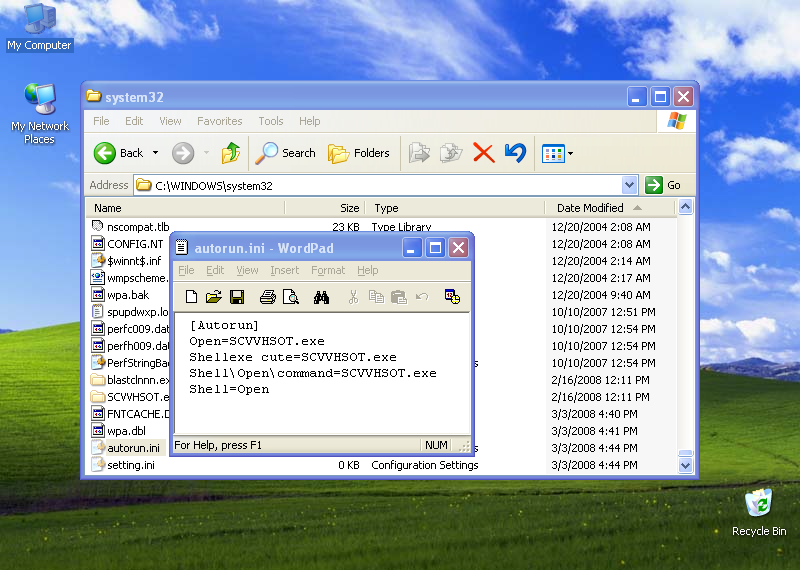Click the New document icon in WordPad

(191, 296)
